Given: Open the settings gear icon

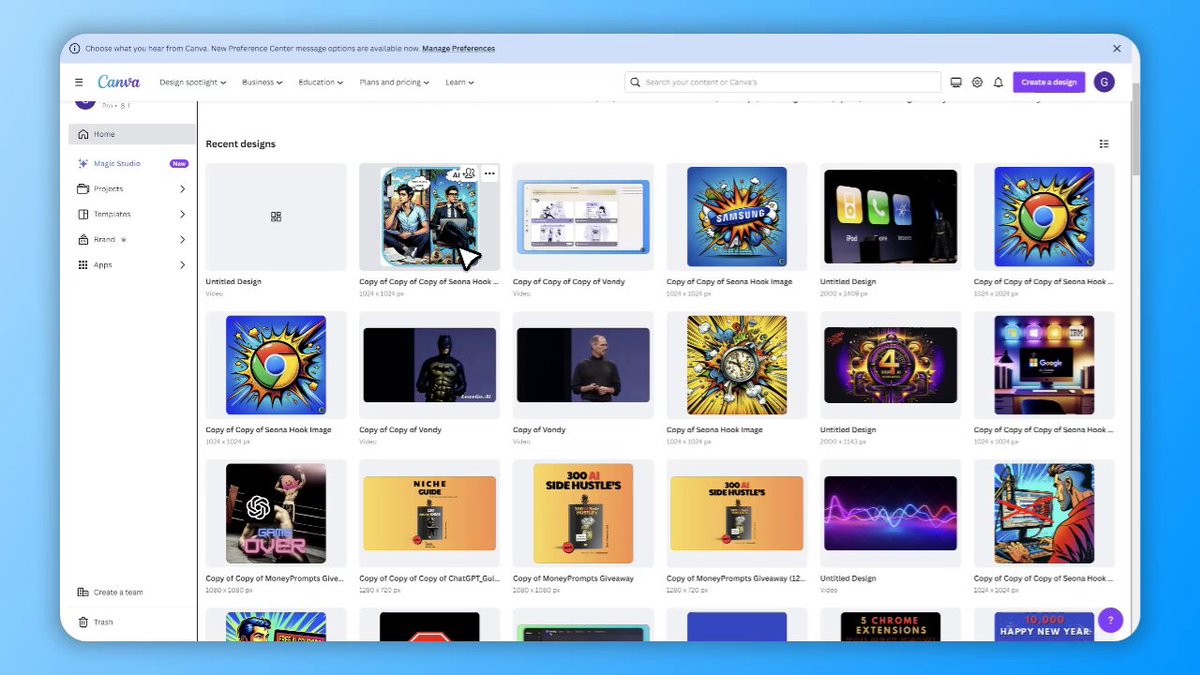Looking at the screenshot, I should click(977, 82).
